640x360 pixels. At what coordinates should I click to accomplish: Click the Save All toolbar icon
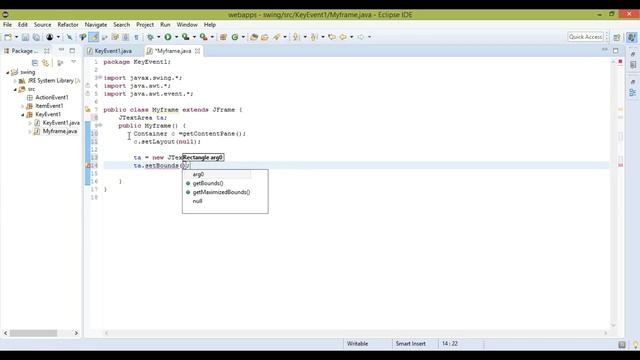[x=36, y=37]
